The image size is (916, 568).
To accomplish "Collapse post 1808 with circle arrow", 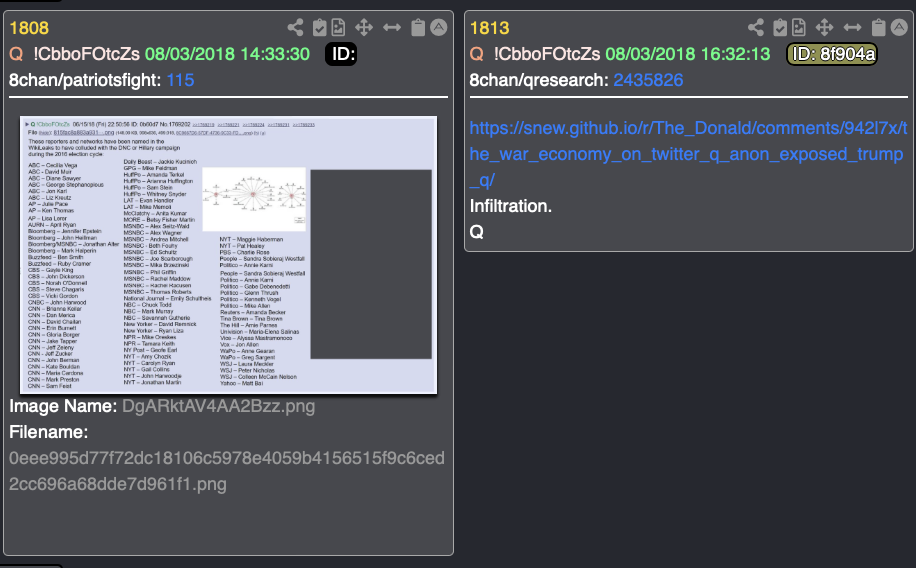I will [439, 27].
